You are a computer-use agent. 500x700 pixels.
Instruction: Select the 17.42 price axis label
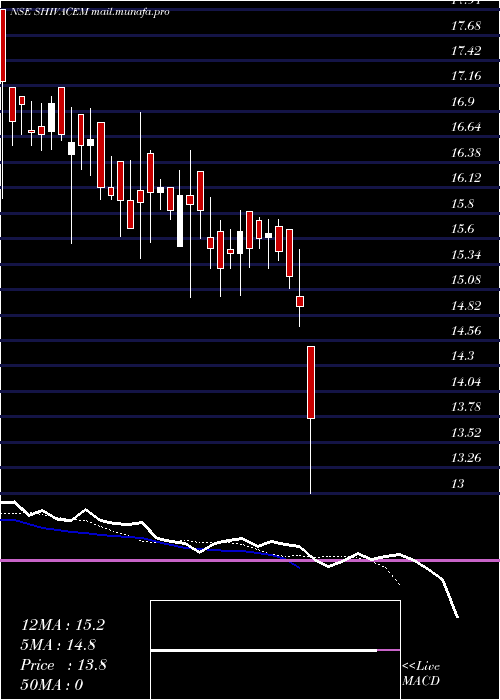click(466, 50)
